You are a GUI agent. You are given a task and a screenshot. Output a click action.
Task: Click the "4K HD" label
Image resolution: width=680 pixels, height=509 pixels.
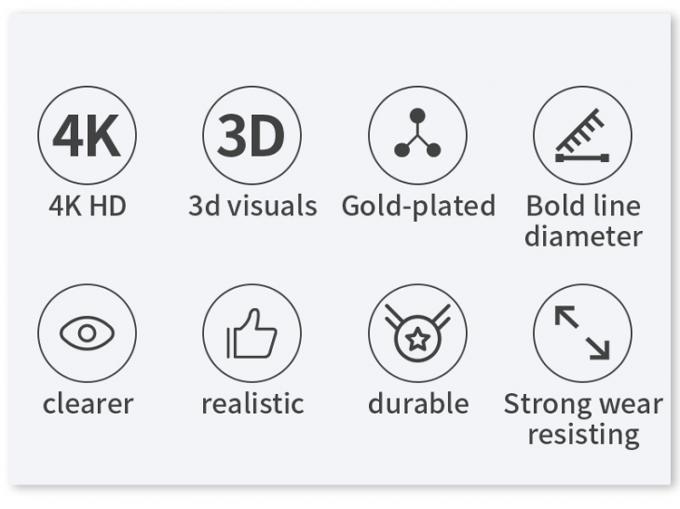coord(87,206)
